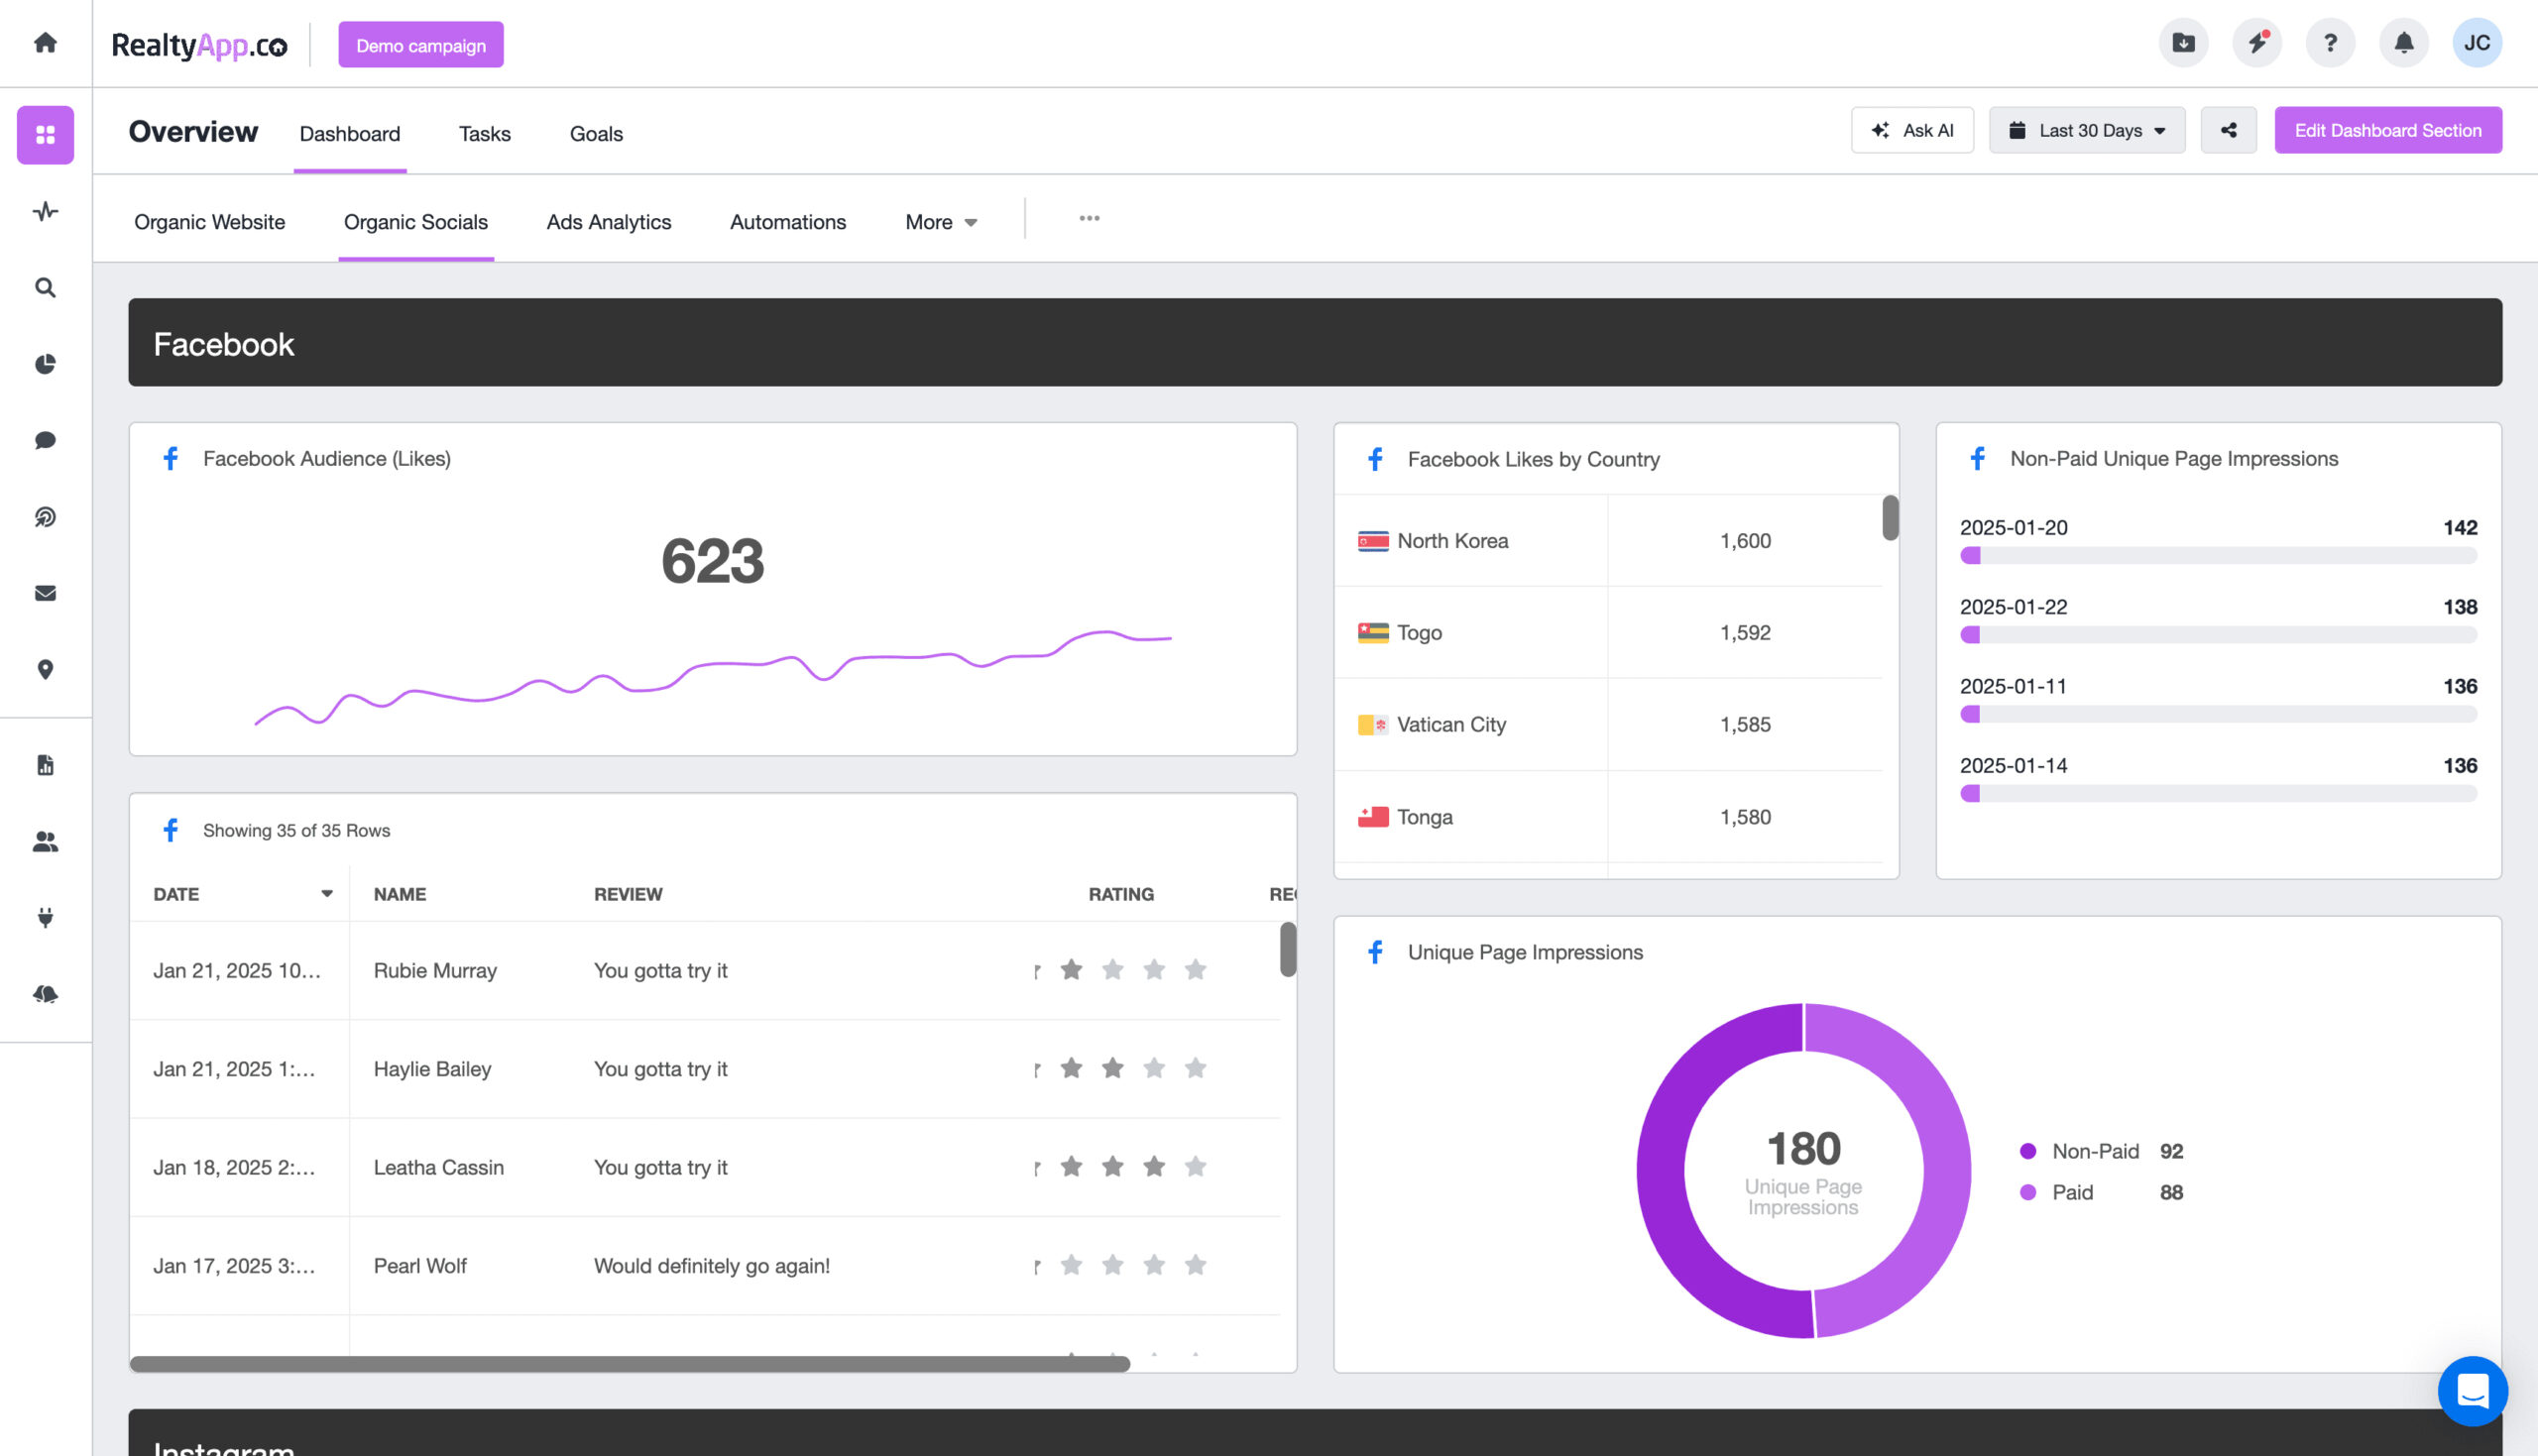
Task: Click Togo in country list
Action: (1419, 633)
